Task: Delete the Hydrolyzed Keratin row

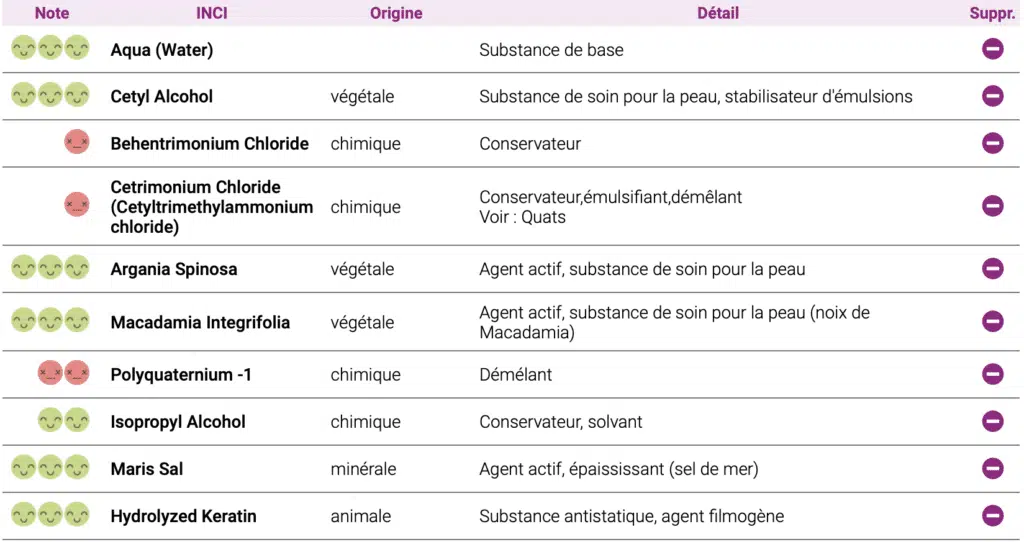Action: (992, 515)
